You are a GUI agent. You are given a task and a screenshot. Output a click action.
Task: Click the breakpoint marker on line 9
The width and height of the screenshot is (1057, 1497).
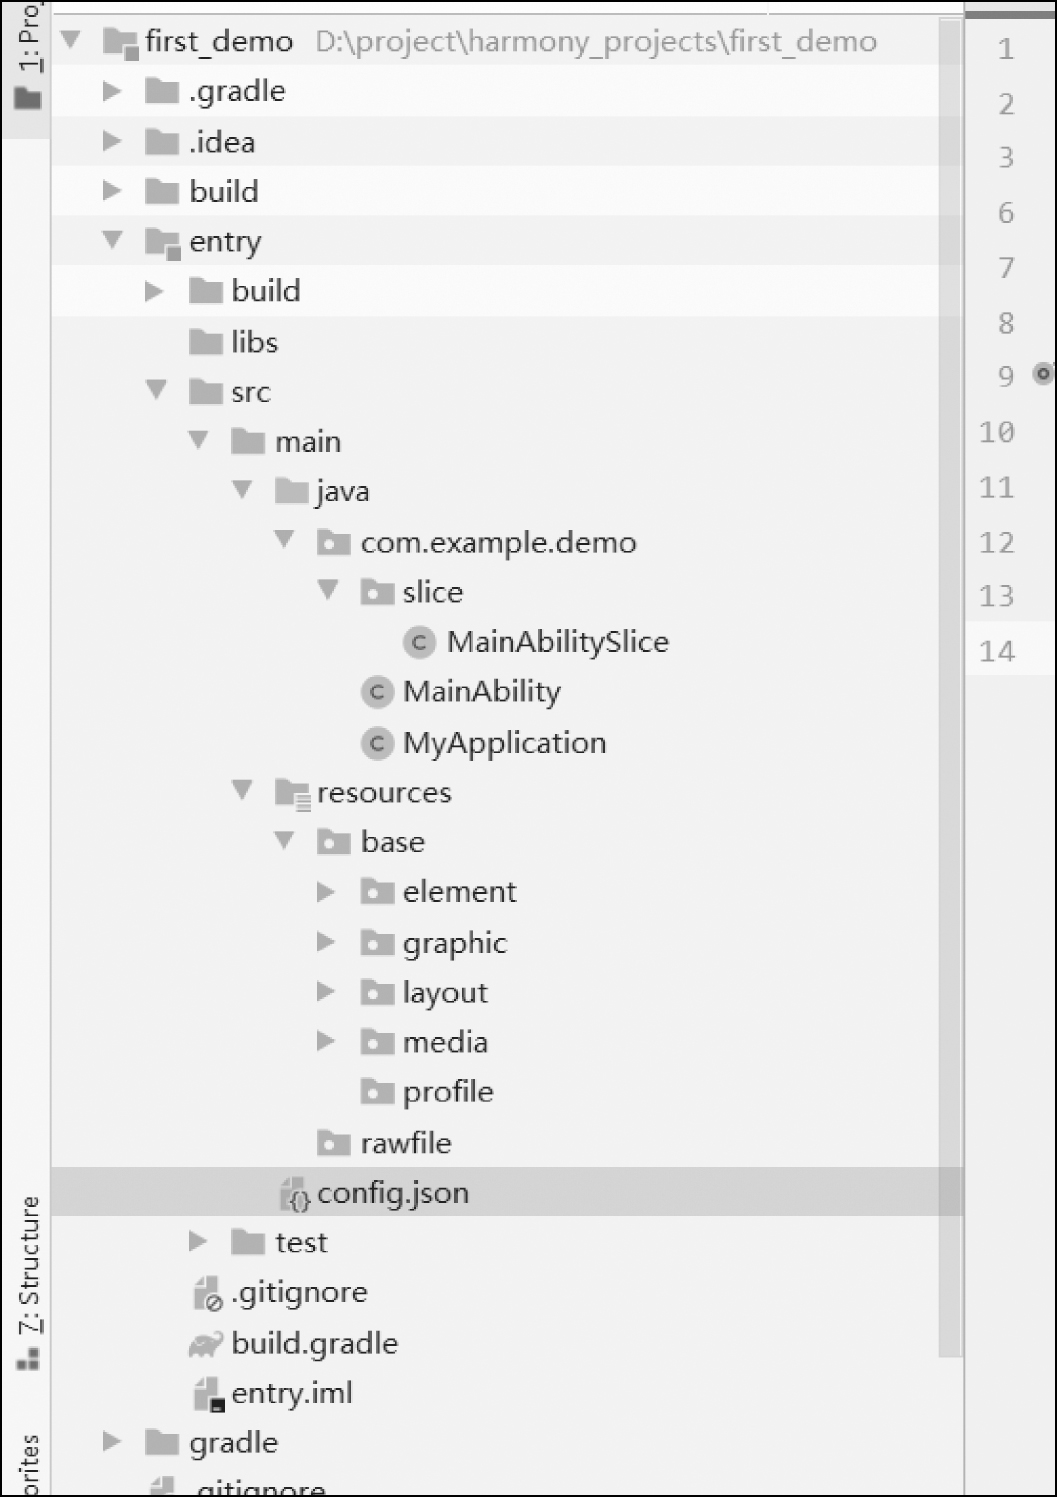click(x=1042, y=374)
